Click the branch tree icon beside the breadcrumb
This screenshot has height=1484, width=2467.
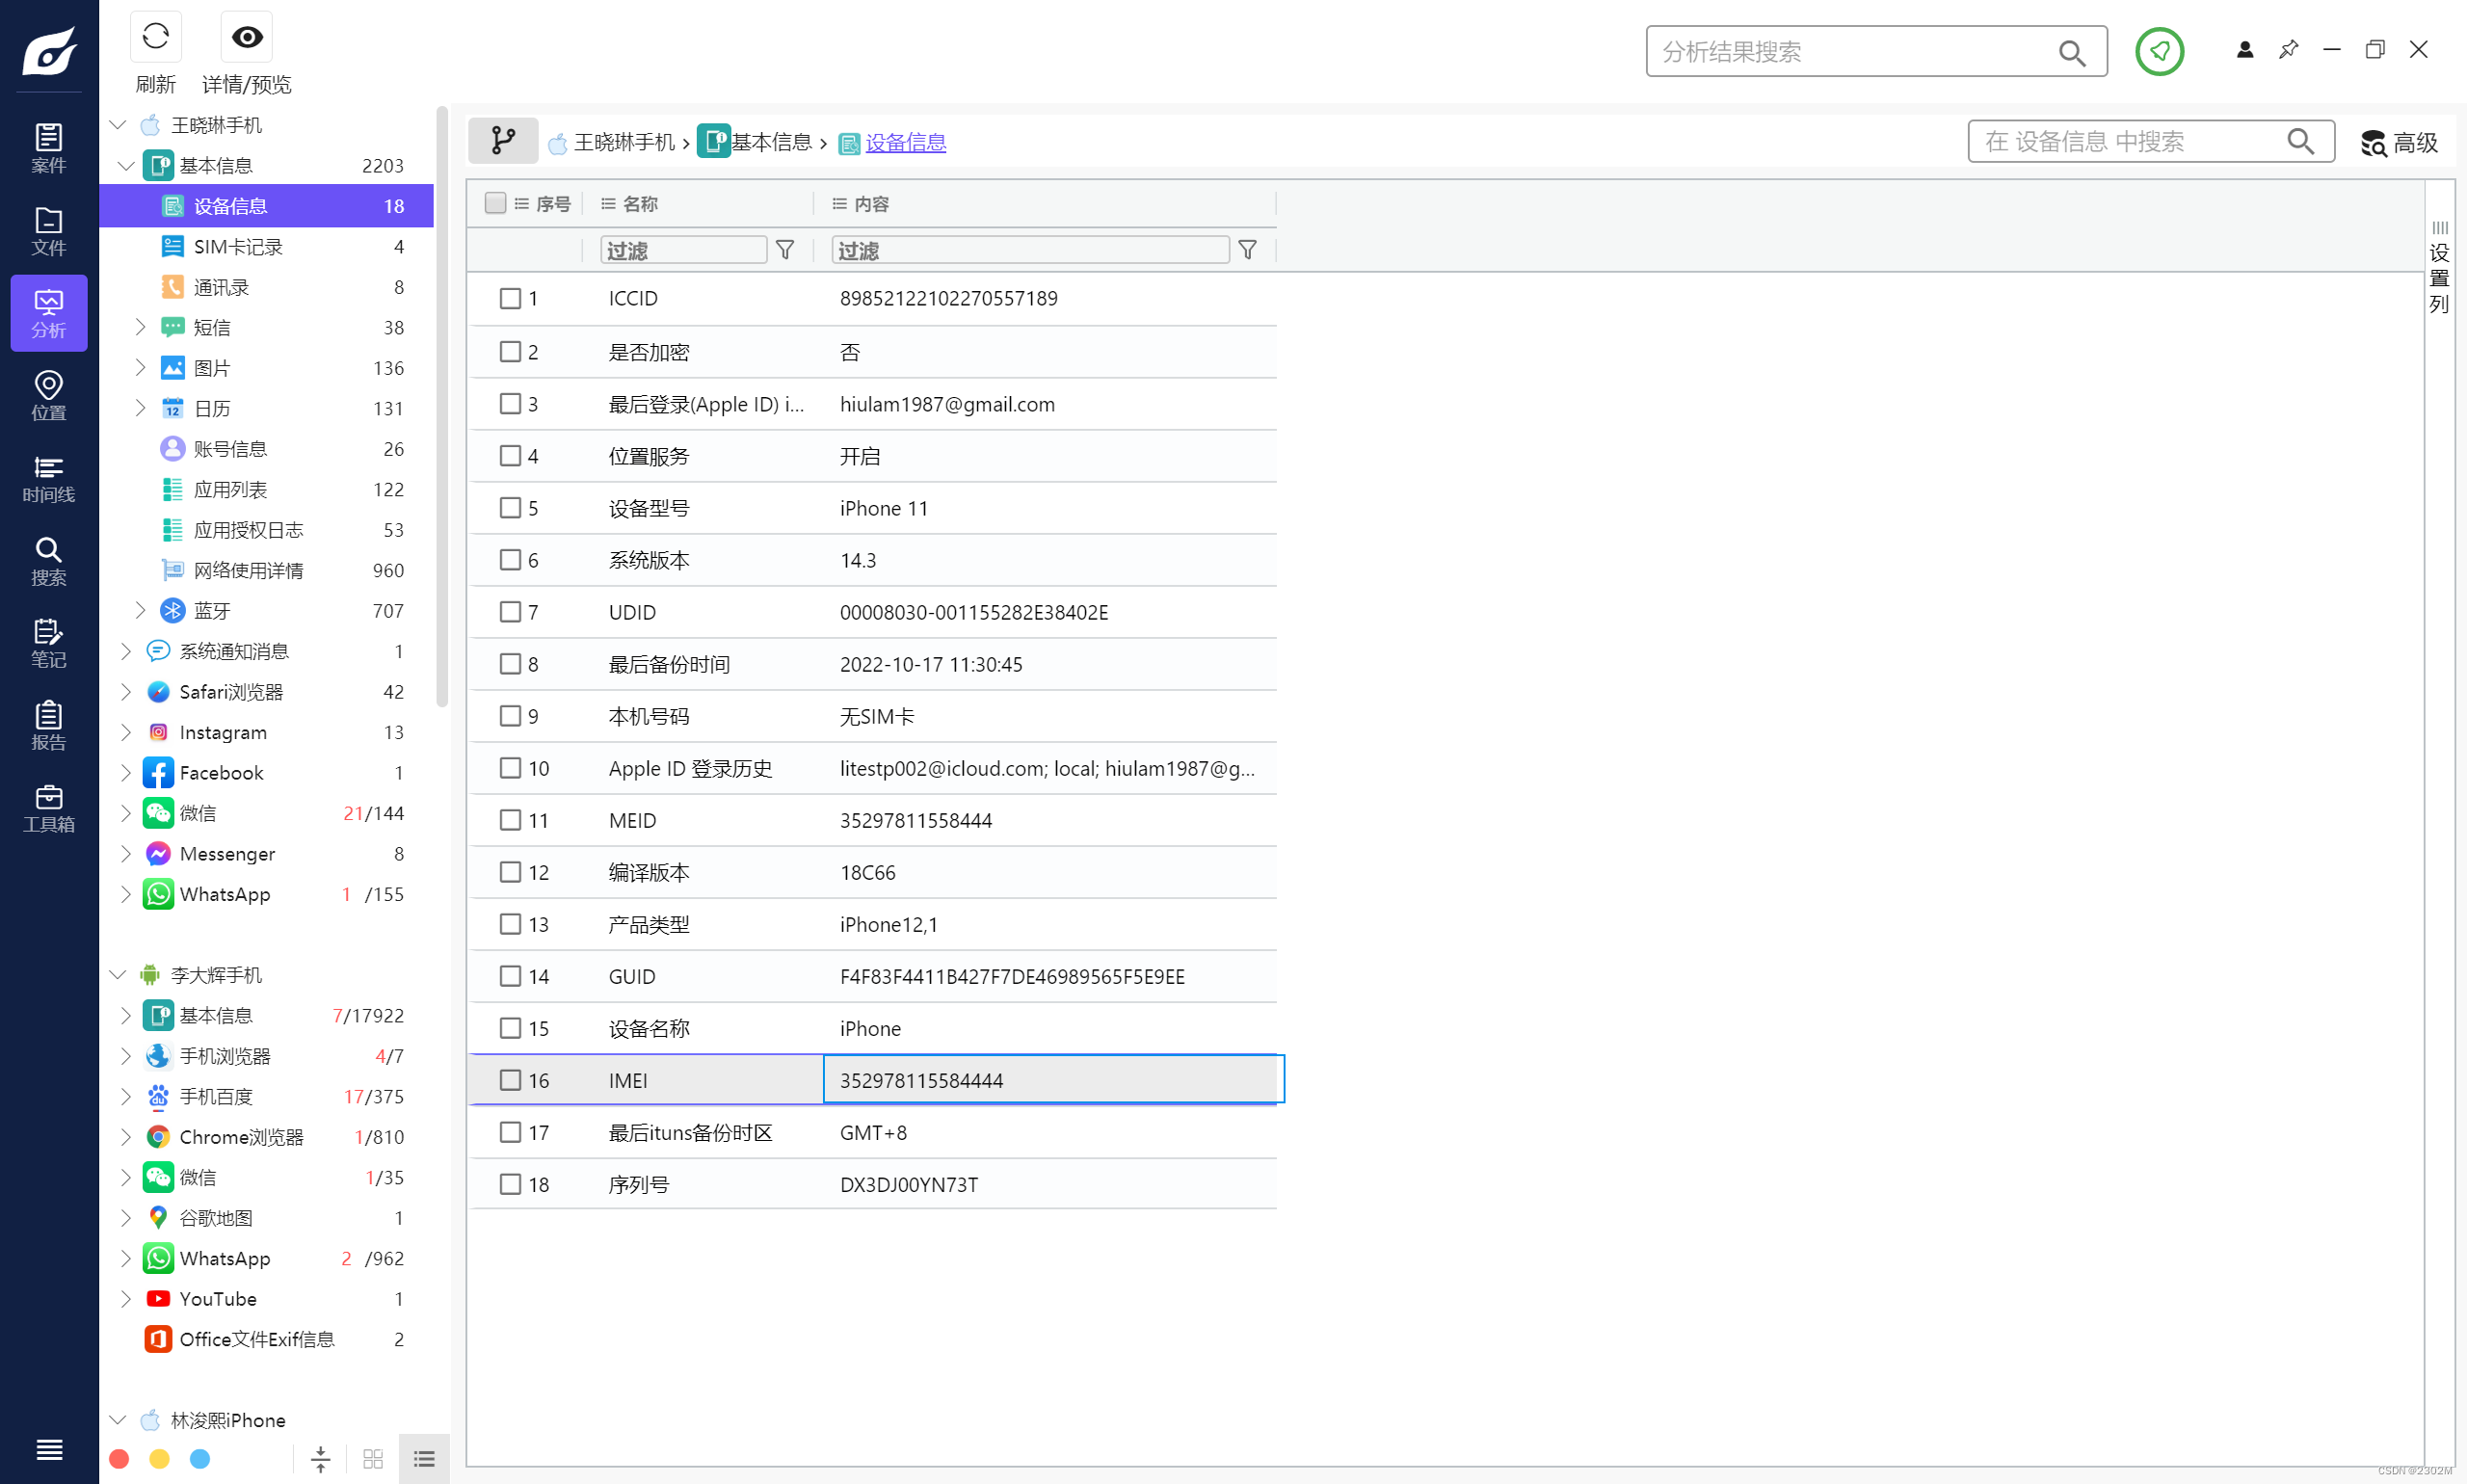point(503,141)
